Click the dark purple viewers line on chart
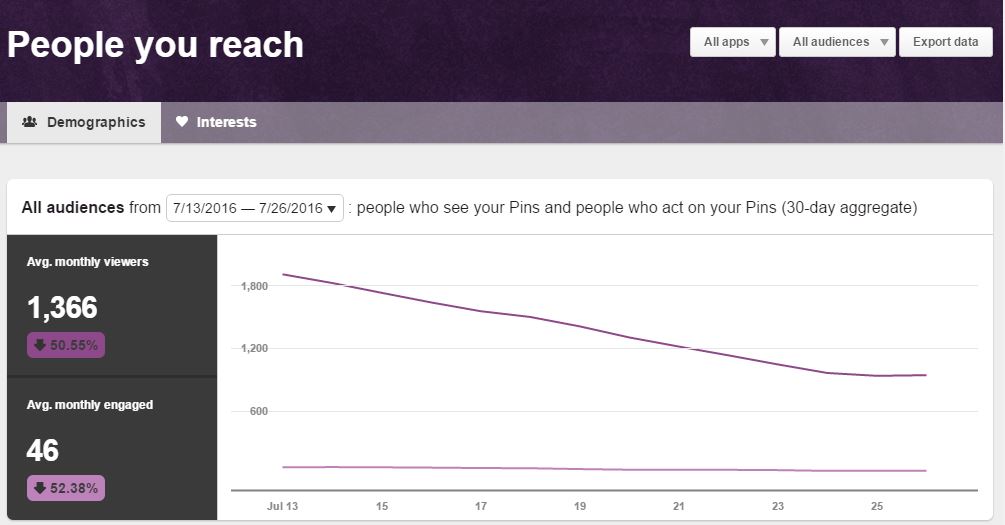Screen dimensions: 1005x525 tap(580, 324)
